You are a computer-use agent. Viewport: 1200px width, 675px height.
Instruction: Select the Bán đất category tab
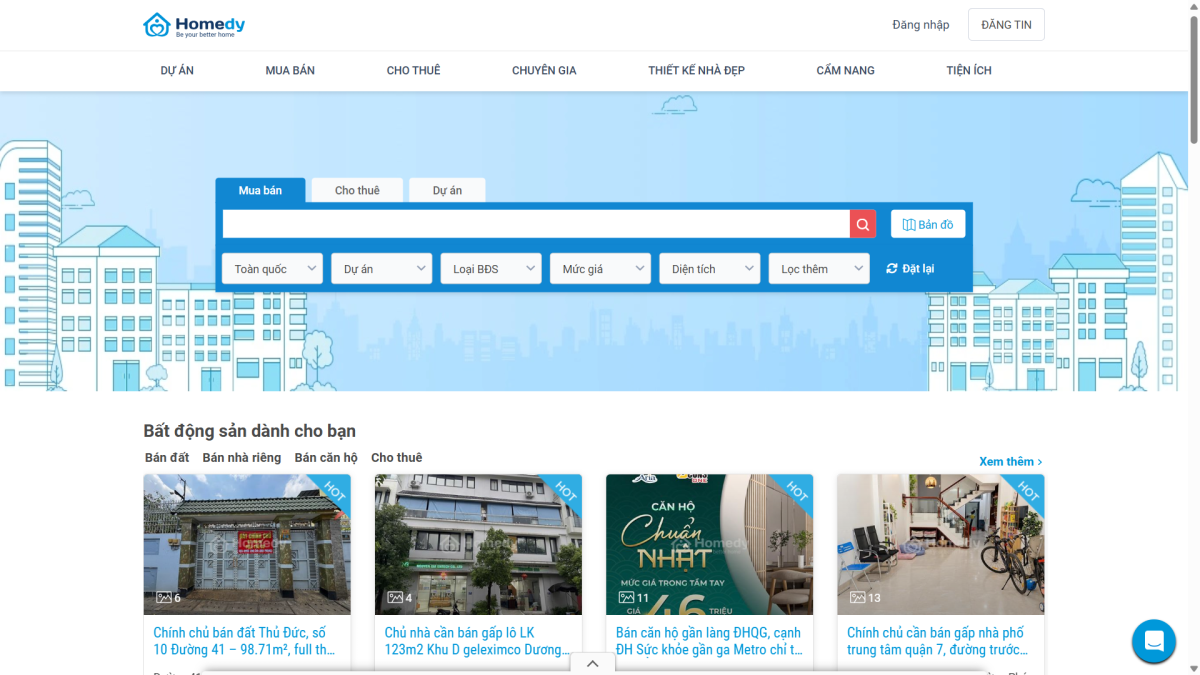click(167, 457)
